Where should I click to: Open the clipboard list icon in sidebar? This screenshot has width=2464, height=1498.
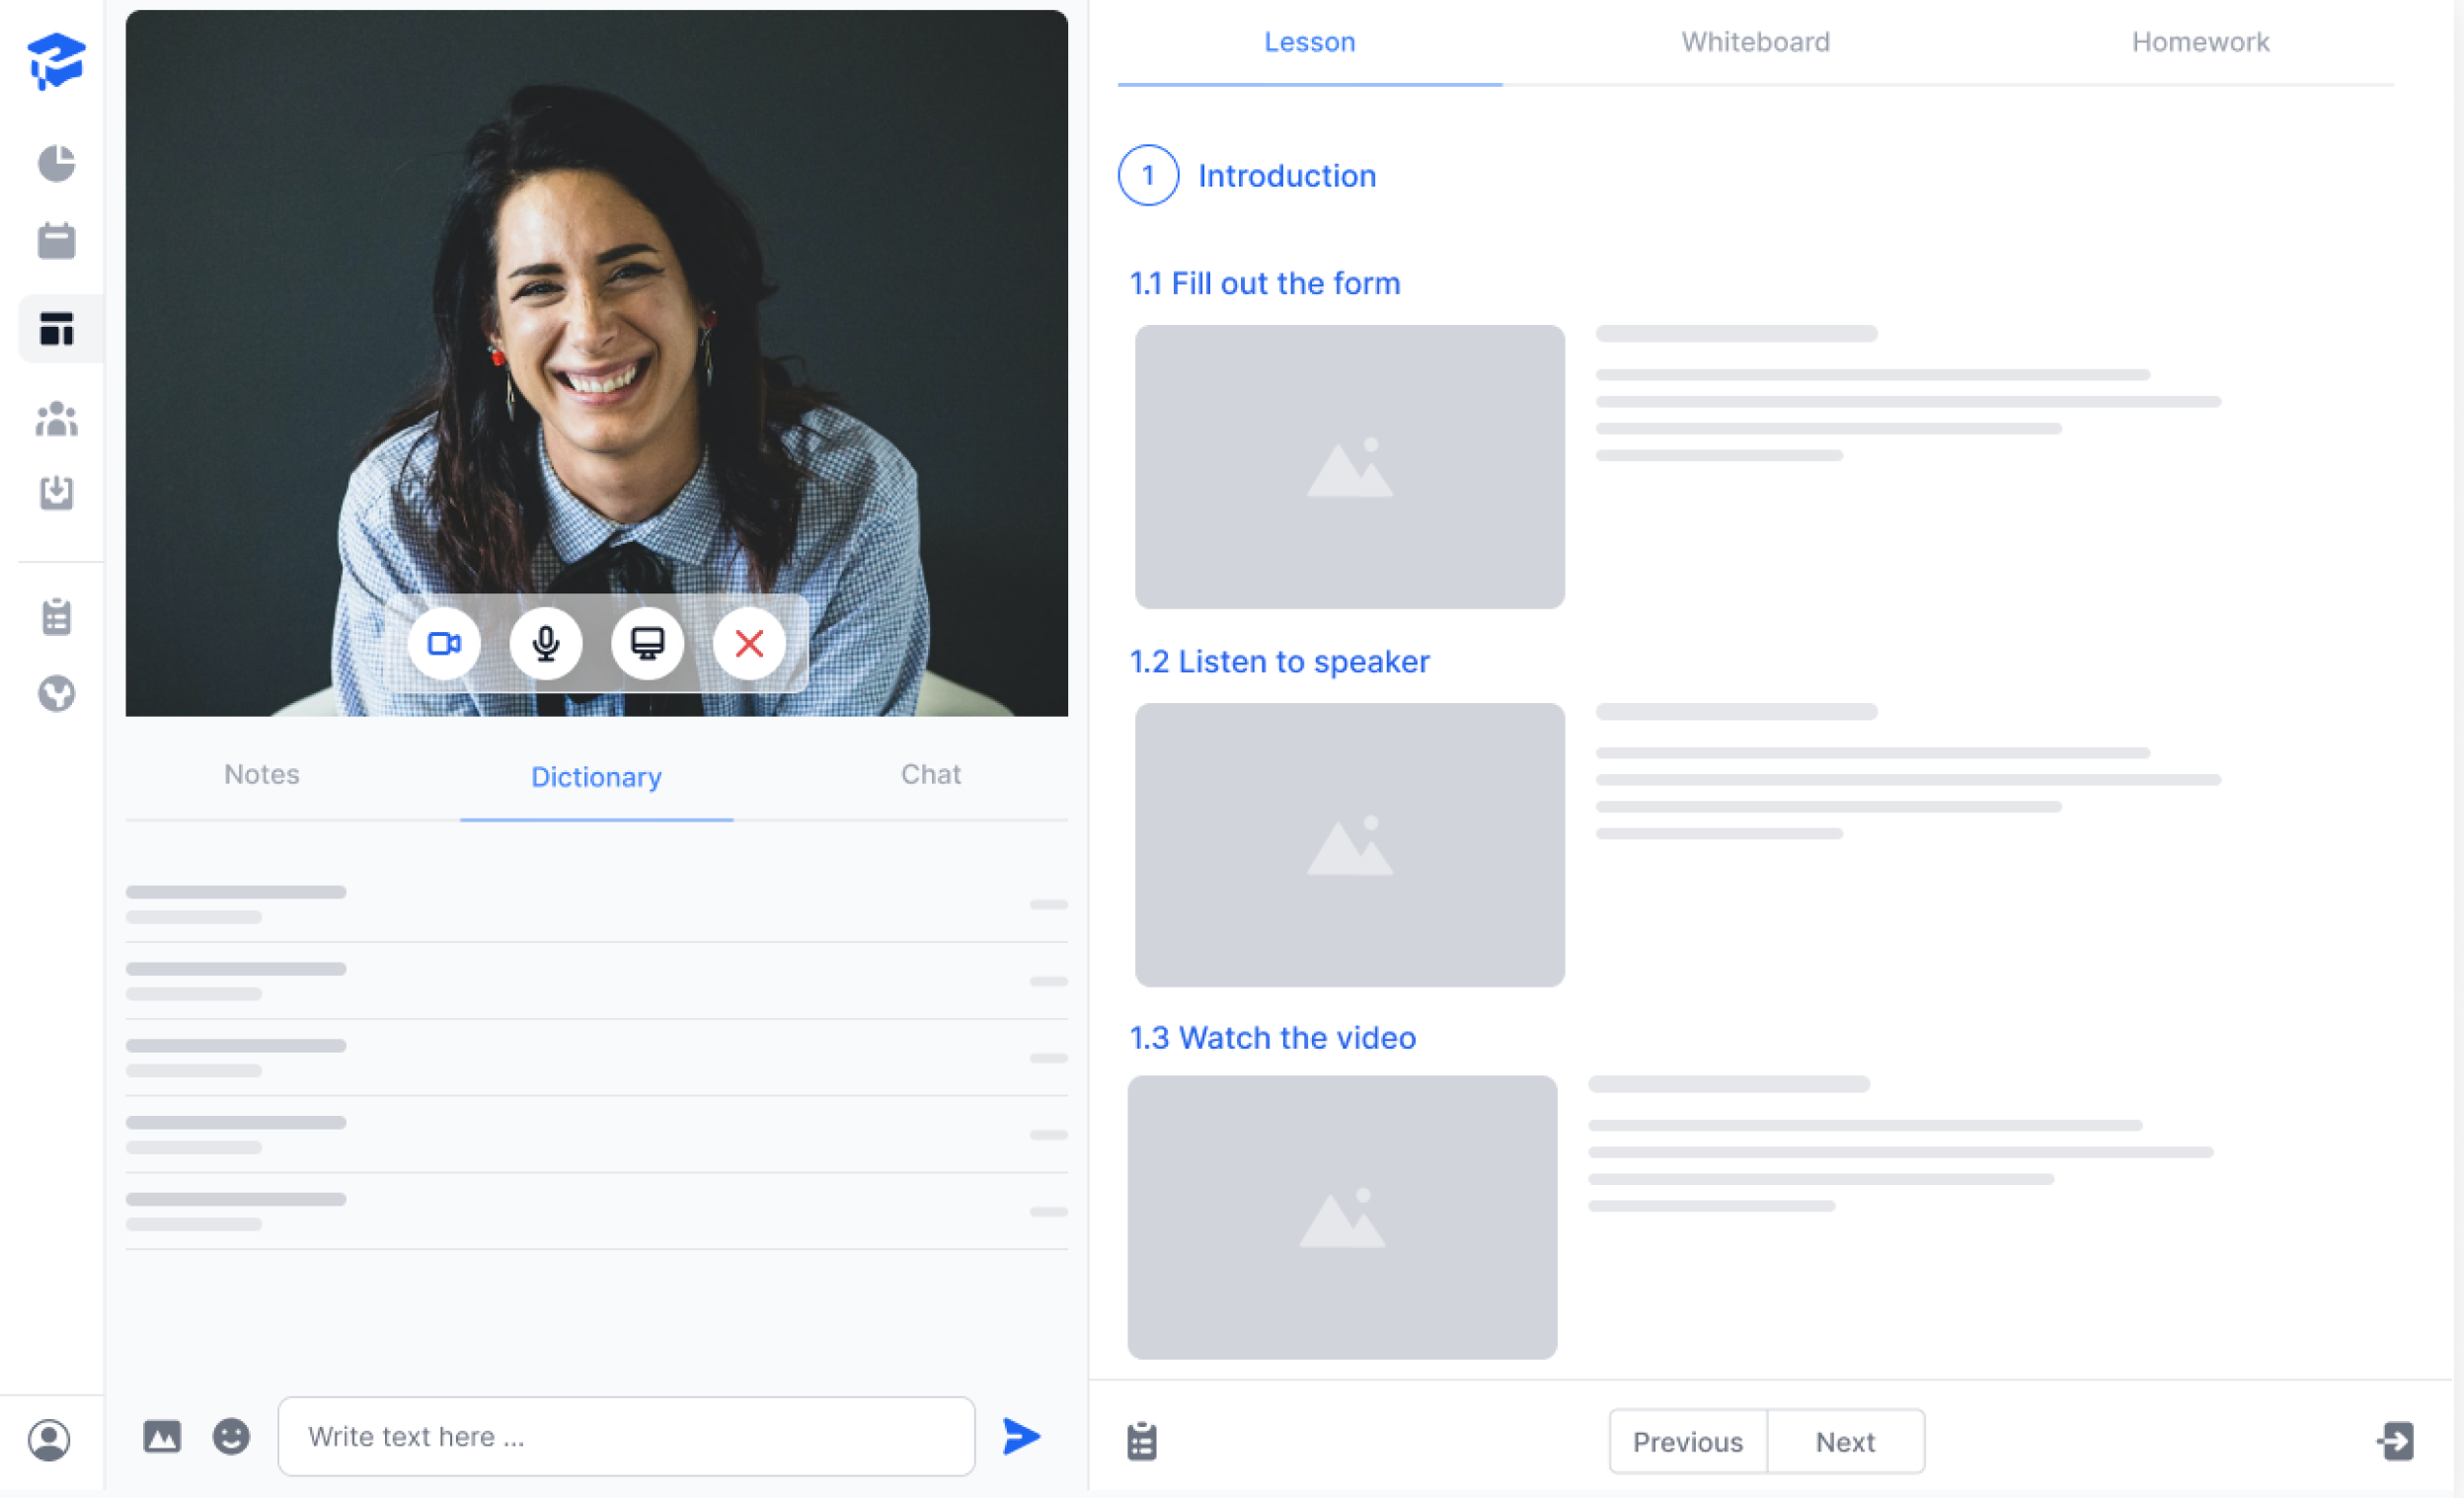pos(56,617)
